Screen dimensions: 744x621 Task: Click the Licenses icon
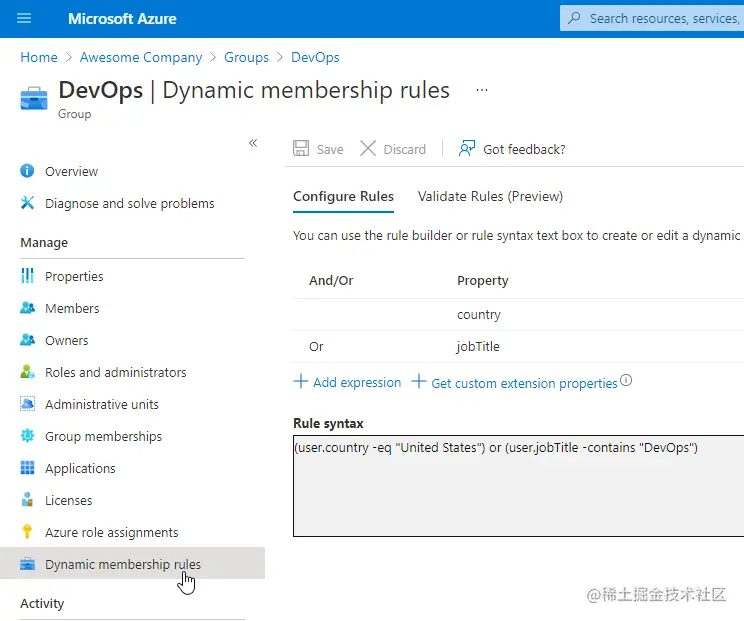coord(27,500)
